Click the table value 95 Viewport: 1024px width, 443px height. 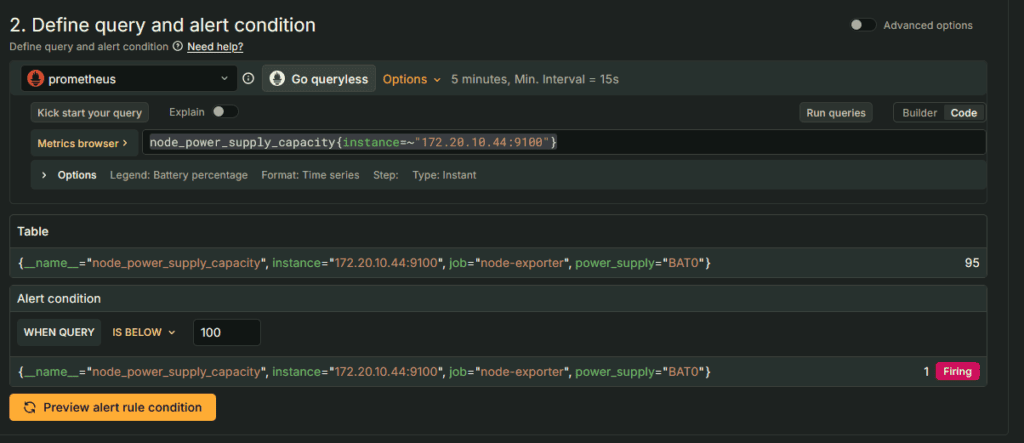[x=972, y=263]
